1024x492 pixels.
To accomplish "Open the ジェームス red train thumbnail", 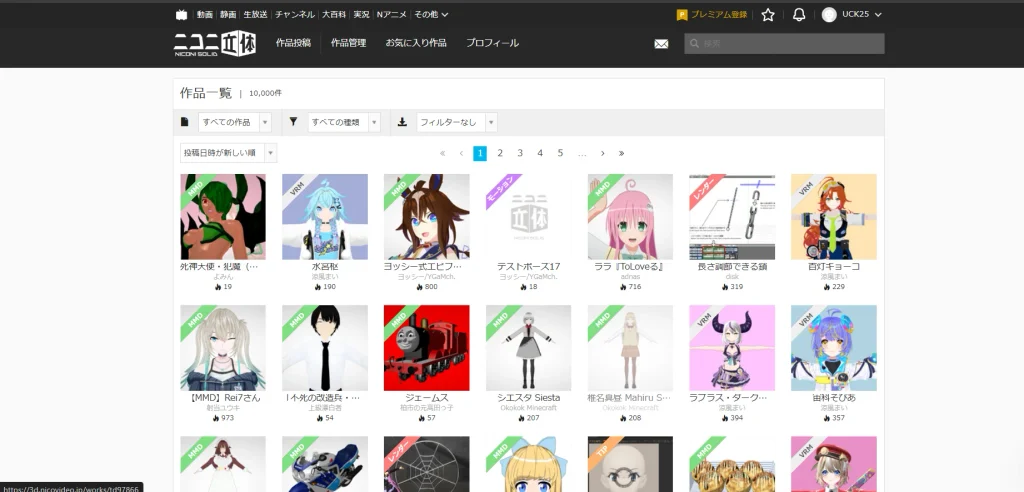I will point(426,348).
